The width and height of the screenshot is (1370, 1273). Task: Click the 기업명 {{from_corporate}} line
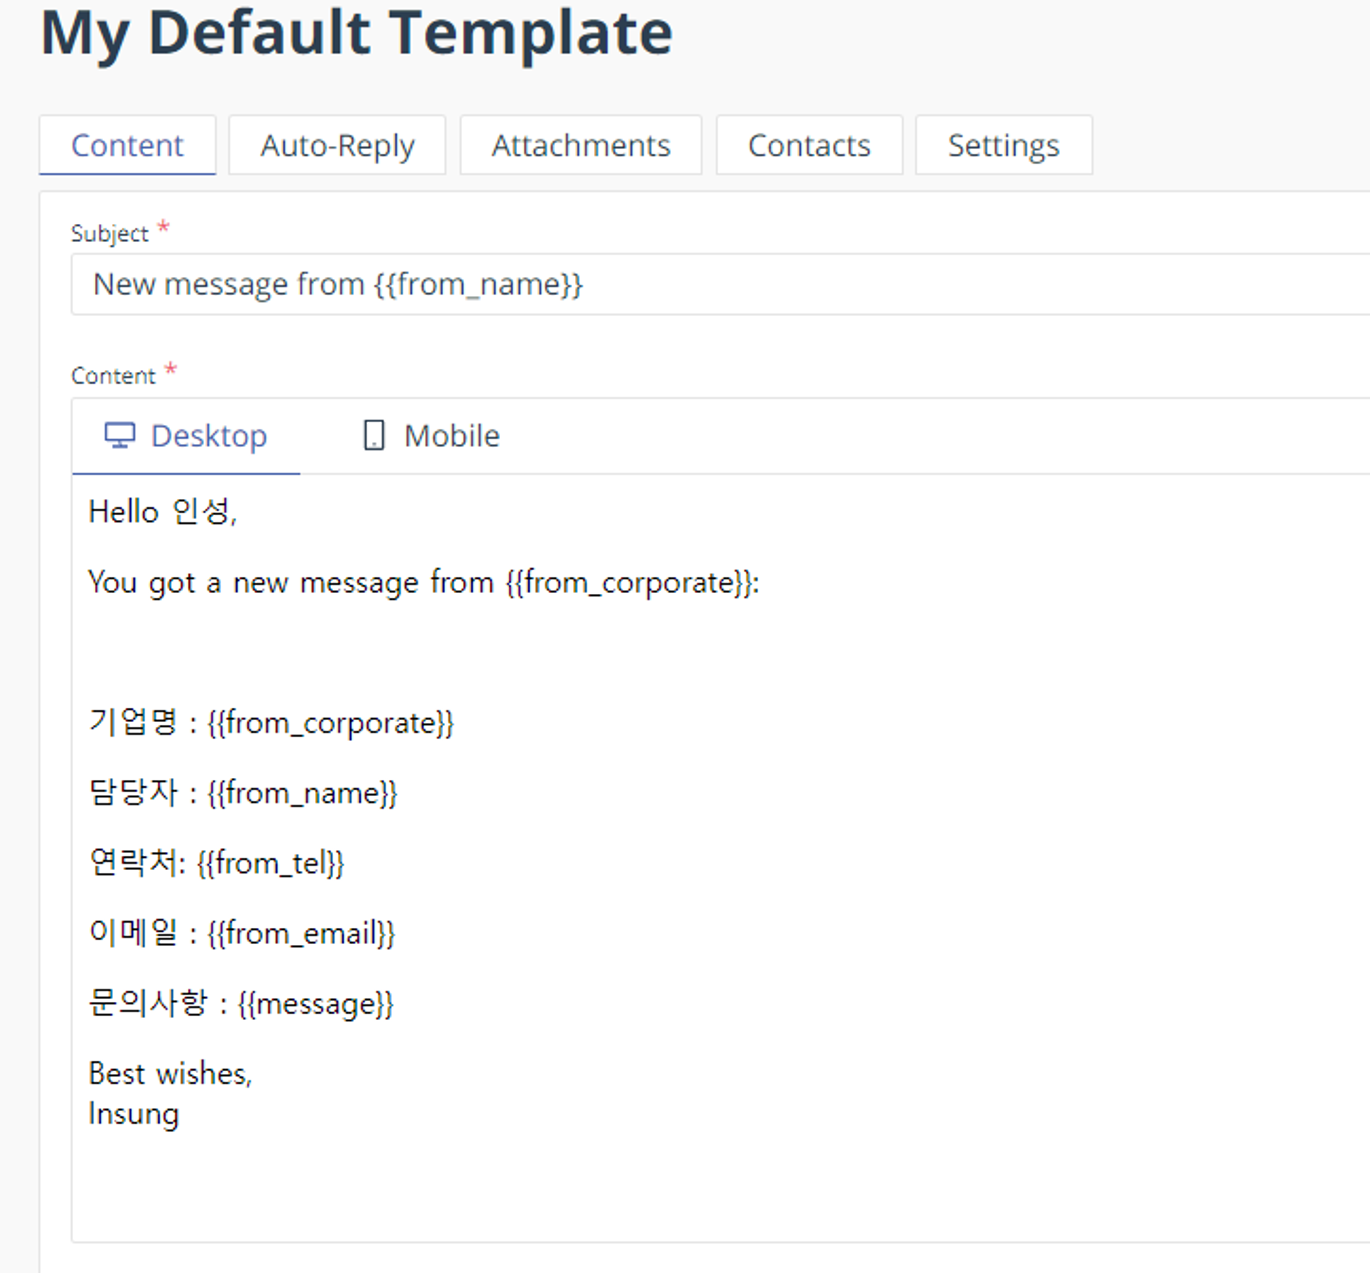(x=271, y=722)
